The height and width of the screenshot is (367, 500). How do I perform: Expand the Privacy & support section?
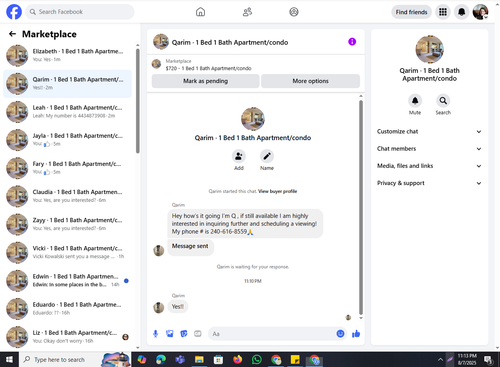[x=429, y=183]
